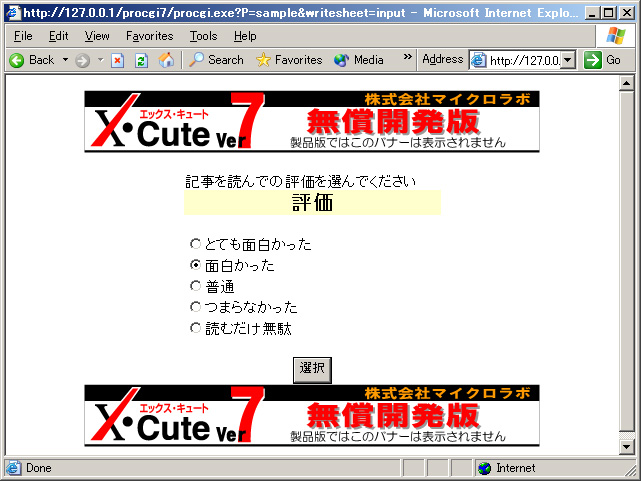Refresh the page with the green arrows icon
The image size is (641, 481).
[x=141, y=60]
